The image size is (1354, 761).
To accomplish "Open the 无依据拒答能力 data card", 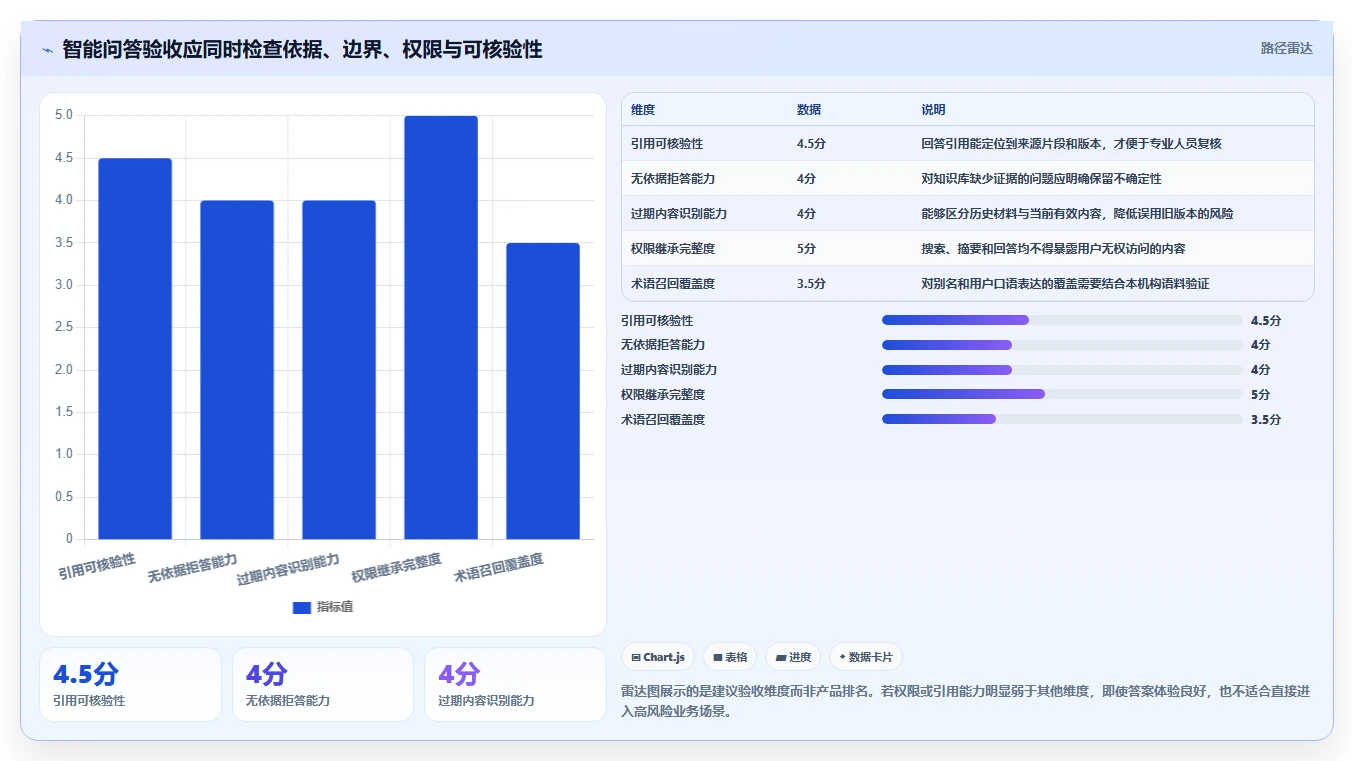I will [x=323, y=684].
